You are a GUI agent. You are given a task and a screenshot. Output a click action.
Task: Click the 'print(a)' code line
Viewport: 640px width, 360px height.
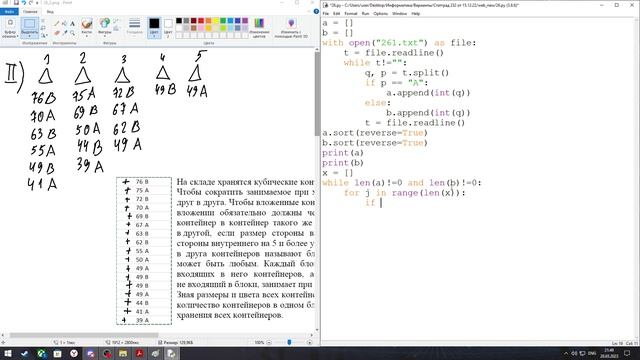[x=342, y=153]
